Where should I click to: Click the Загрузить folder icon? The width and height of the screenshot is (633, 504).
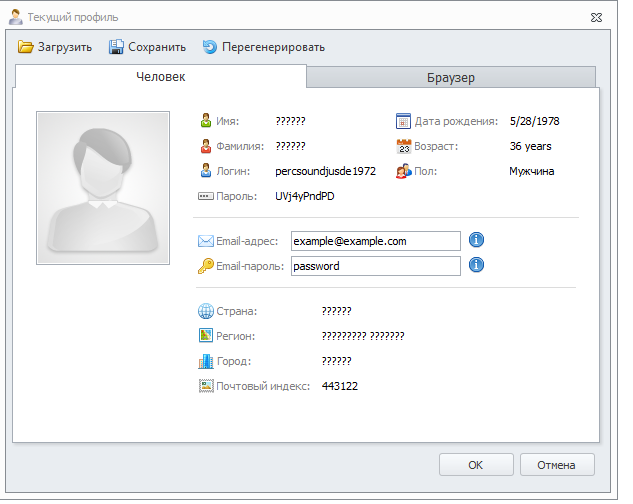25,47
